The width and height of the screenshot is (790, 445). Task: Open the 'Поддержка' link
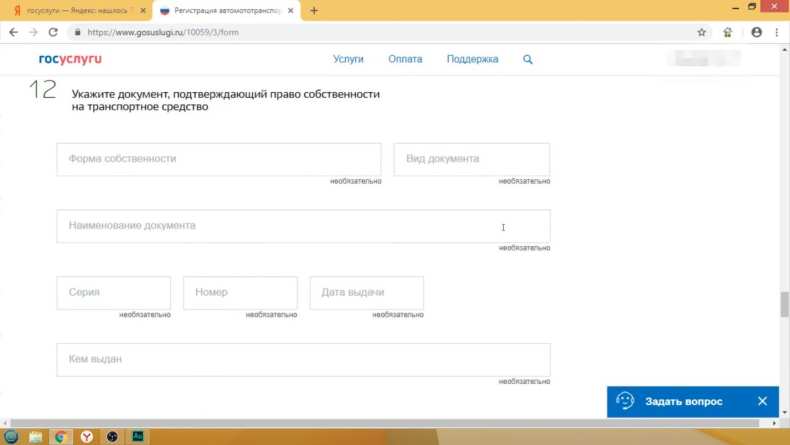click(473, 59)
